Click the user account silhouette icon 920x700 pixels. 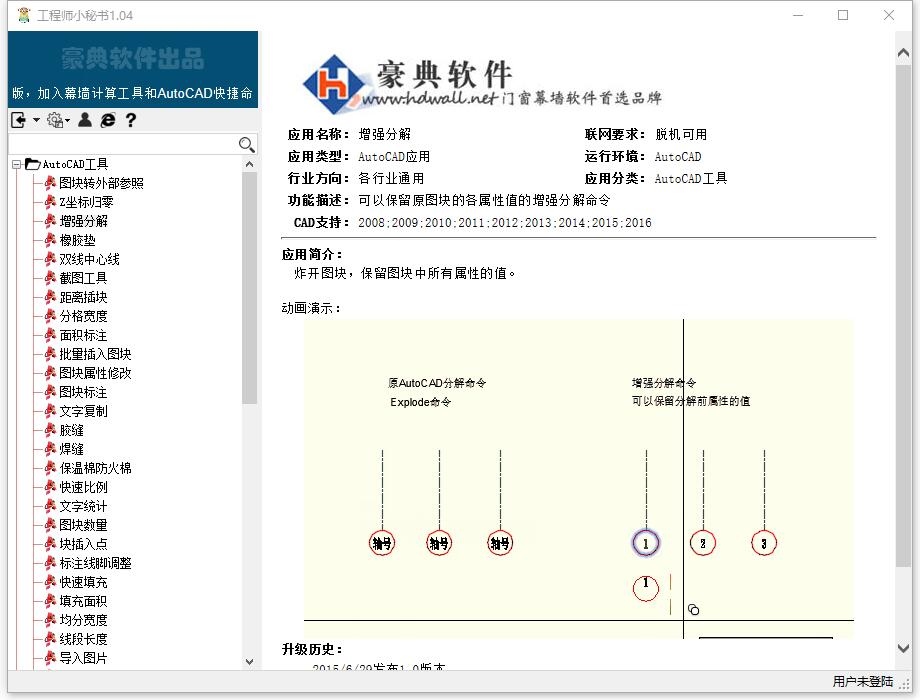pyautogui.click(x=85, y=120)
